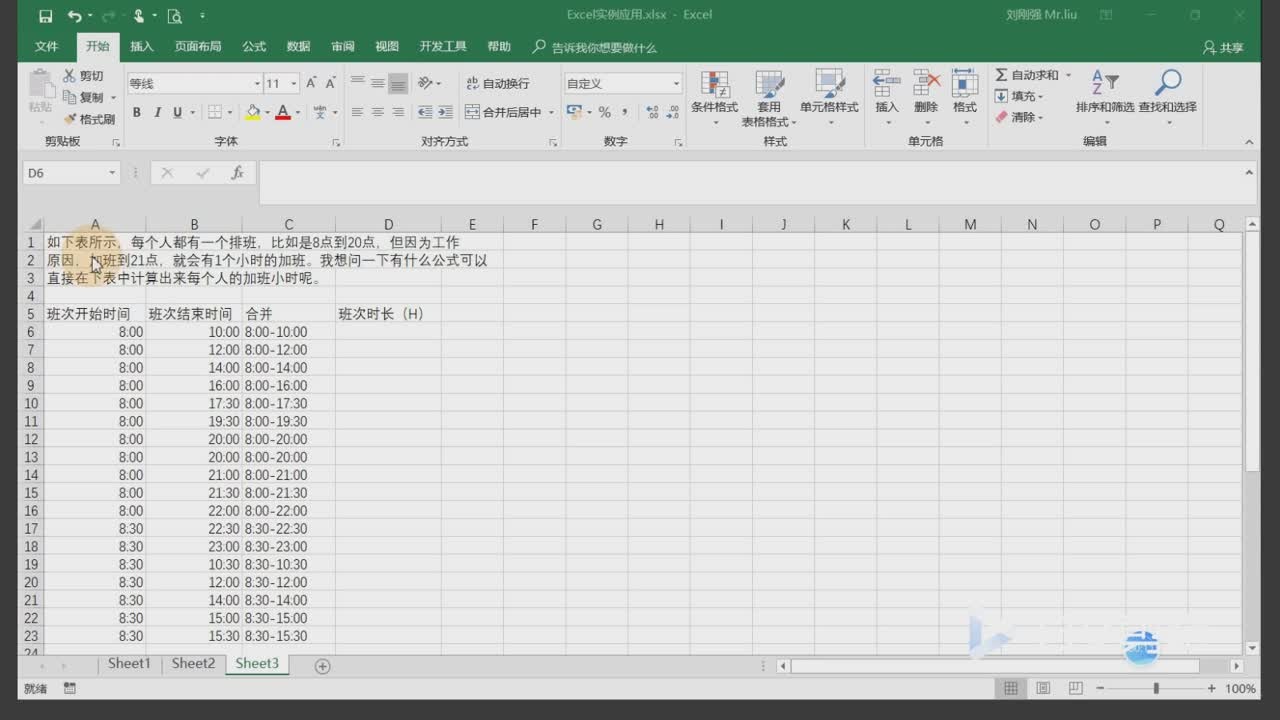The image size is (1280, 720).
Task: Toggle Underline formatting
Action: click(x=177, y=112)
